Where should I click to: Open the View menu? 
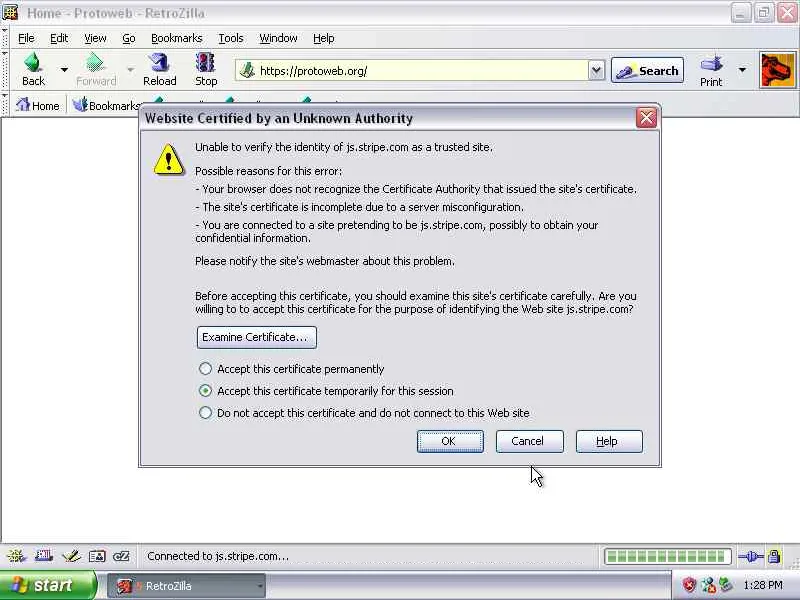pyautogui.click(x=95, y=38)
